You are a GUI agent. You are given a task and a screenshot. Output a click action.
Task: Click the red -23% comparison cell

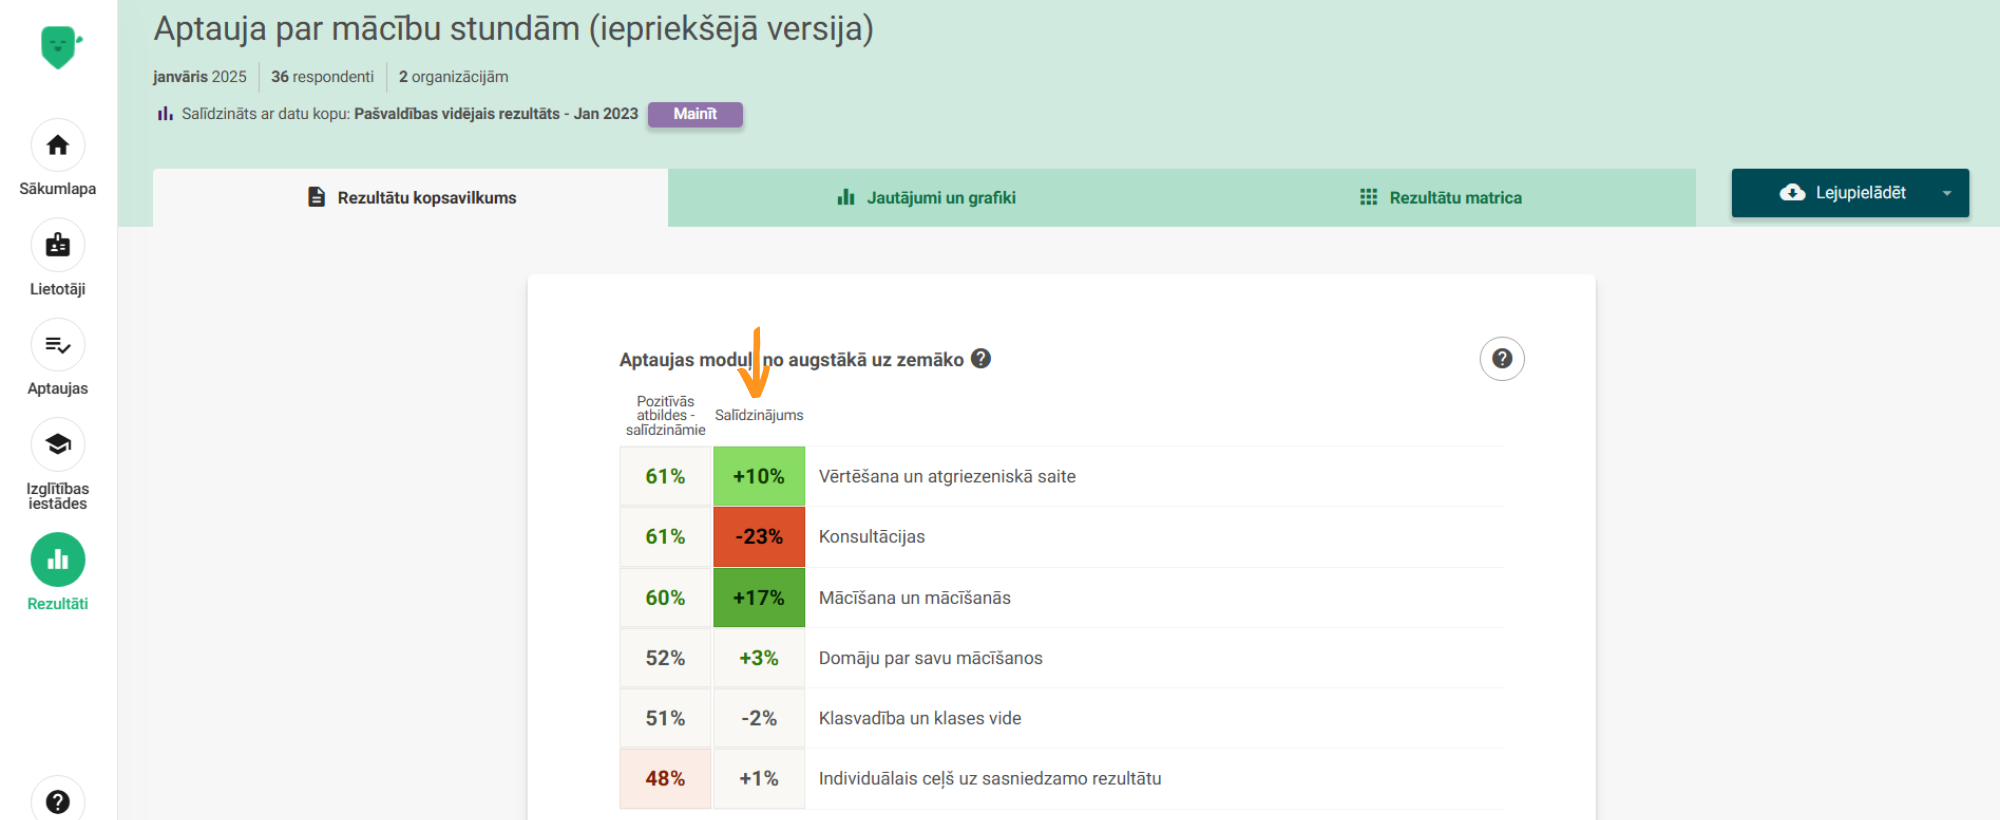point(759,537)
